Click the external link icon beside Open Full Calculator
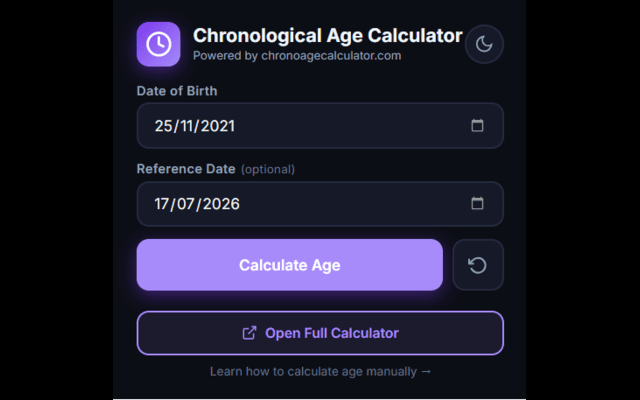Image resolution: width=640 pixels, height=400 pixels. (249, 333)
